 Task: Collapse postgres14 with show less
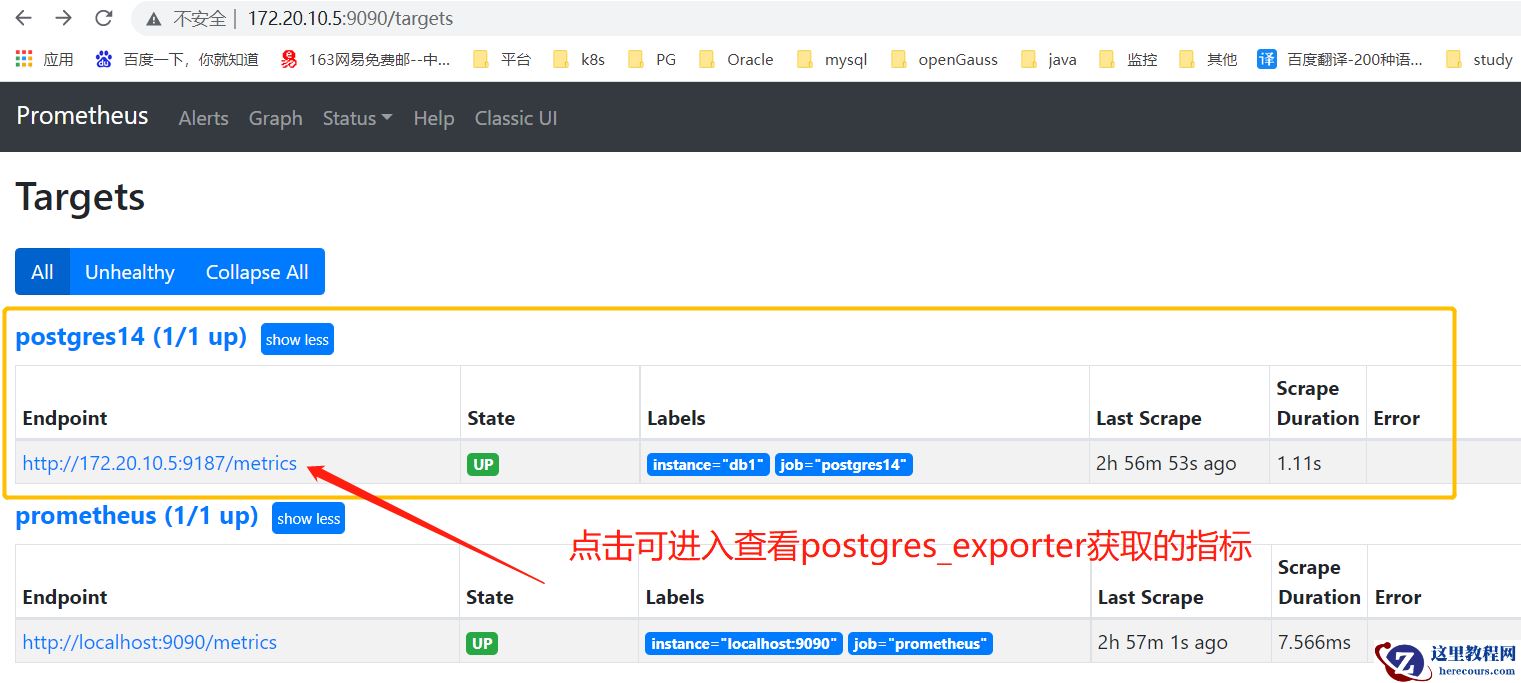[x=297, y=339]
